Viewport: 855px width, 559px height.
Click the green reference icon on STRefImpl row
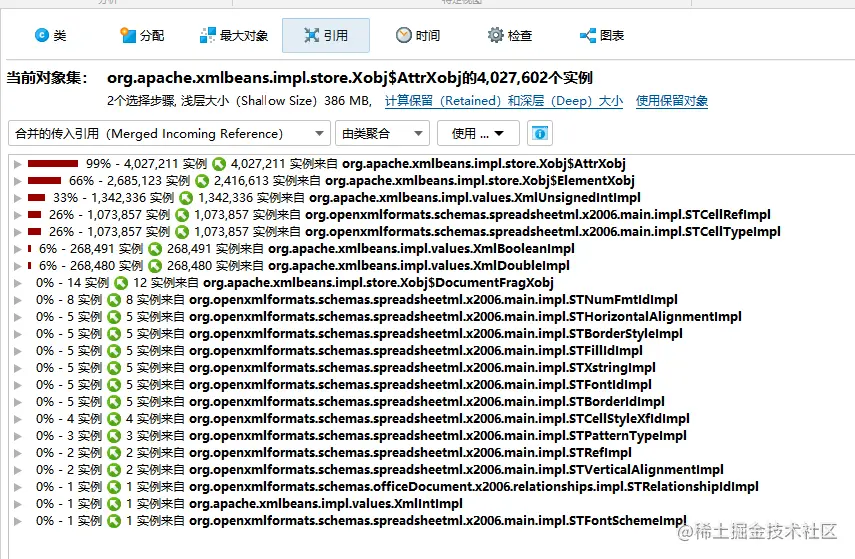point(114,453)
